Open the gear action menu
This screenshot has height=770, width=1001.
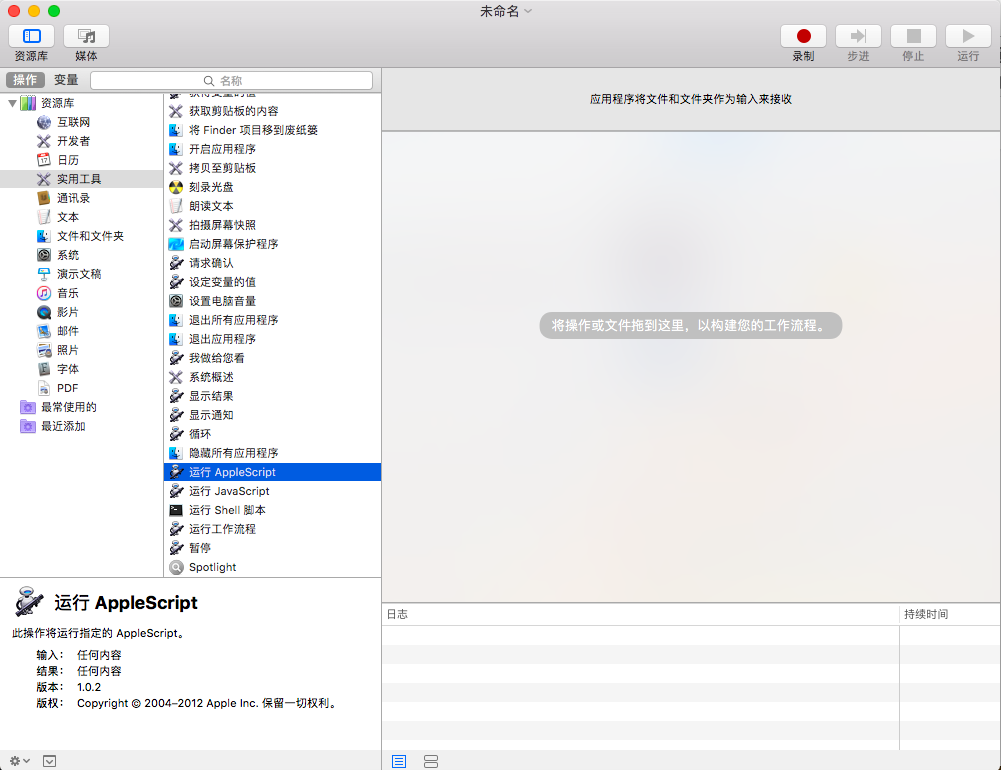20,761
